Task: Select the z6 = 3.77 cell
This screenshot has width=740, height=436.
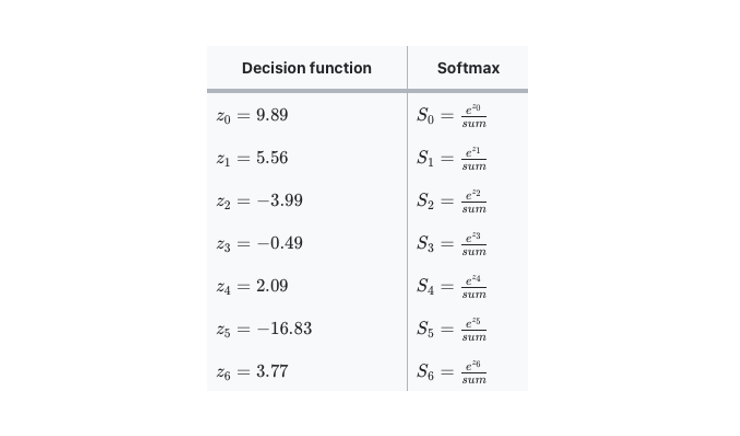Action: [x=252, y=372]
